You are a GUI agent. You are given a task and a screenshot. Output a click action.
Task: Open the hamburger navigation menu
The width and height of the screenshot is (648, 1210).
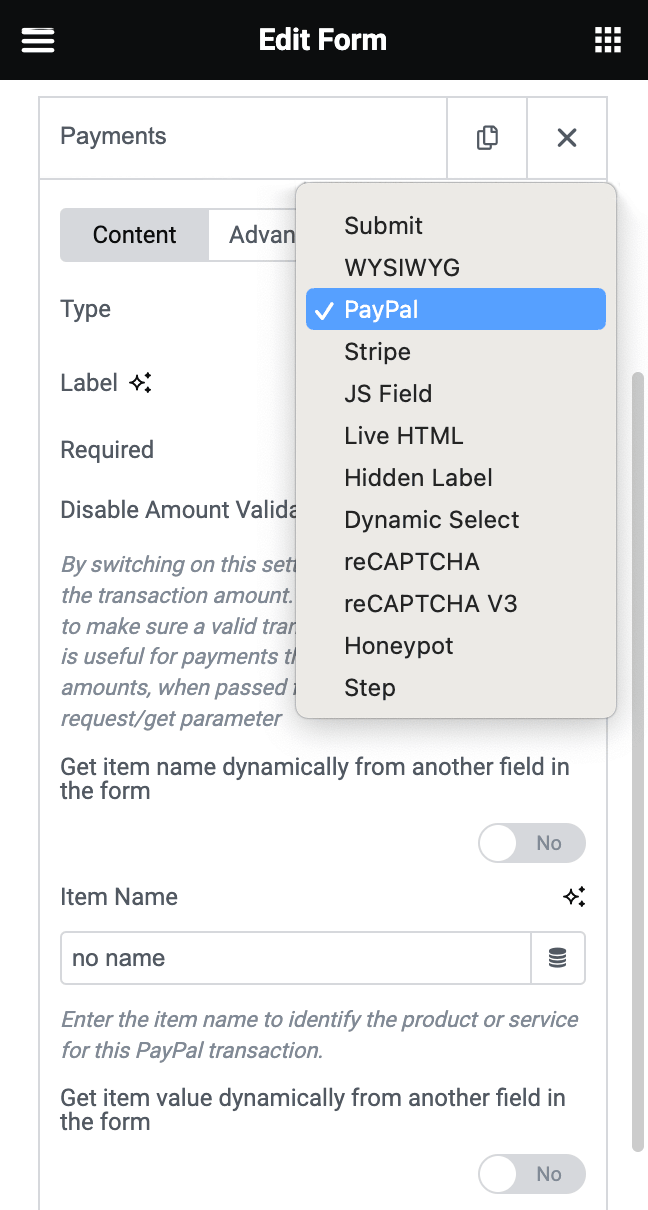39,39
